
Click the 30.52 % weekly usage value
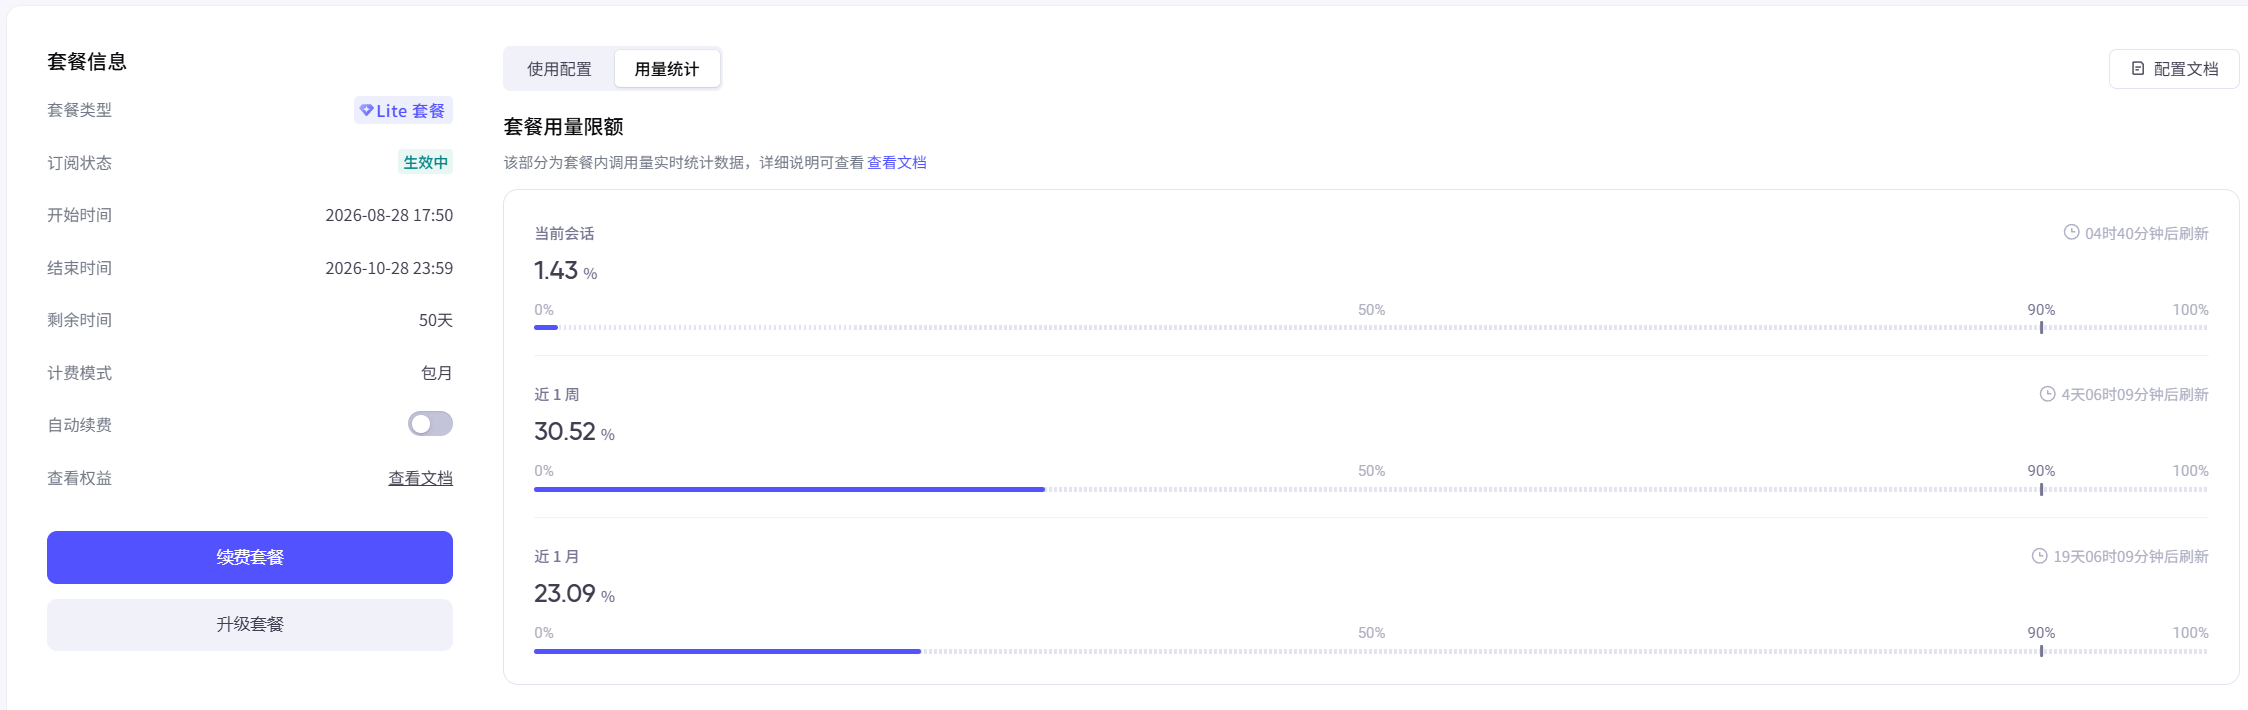574,431
